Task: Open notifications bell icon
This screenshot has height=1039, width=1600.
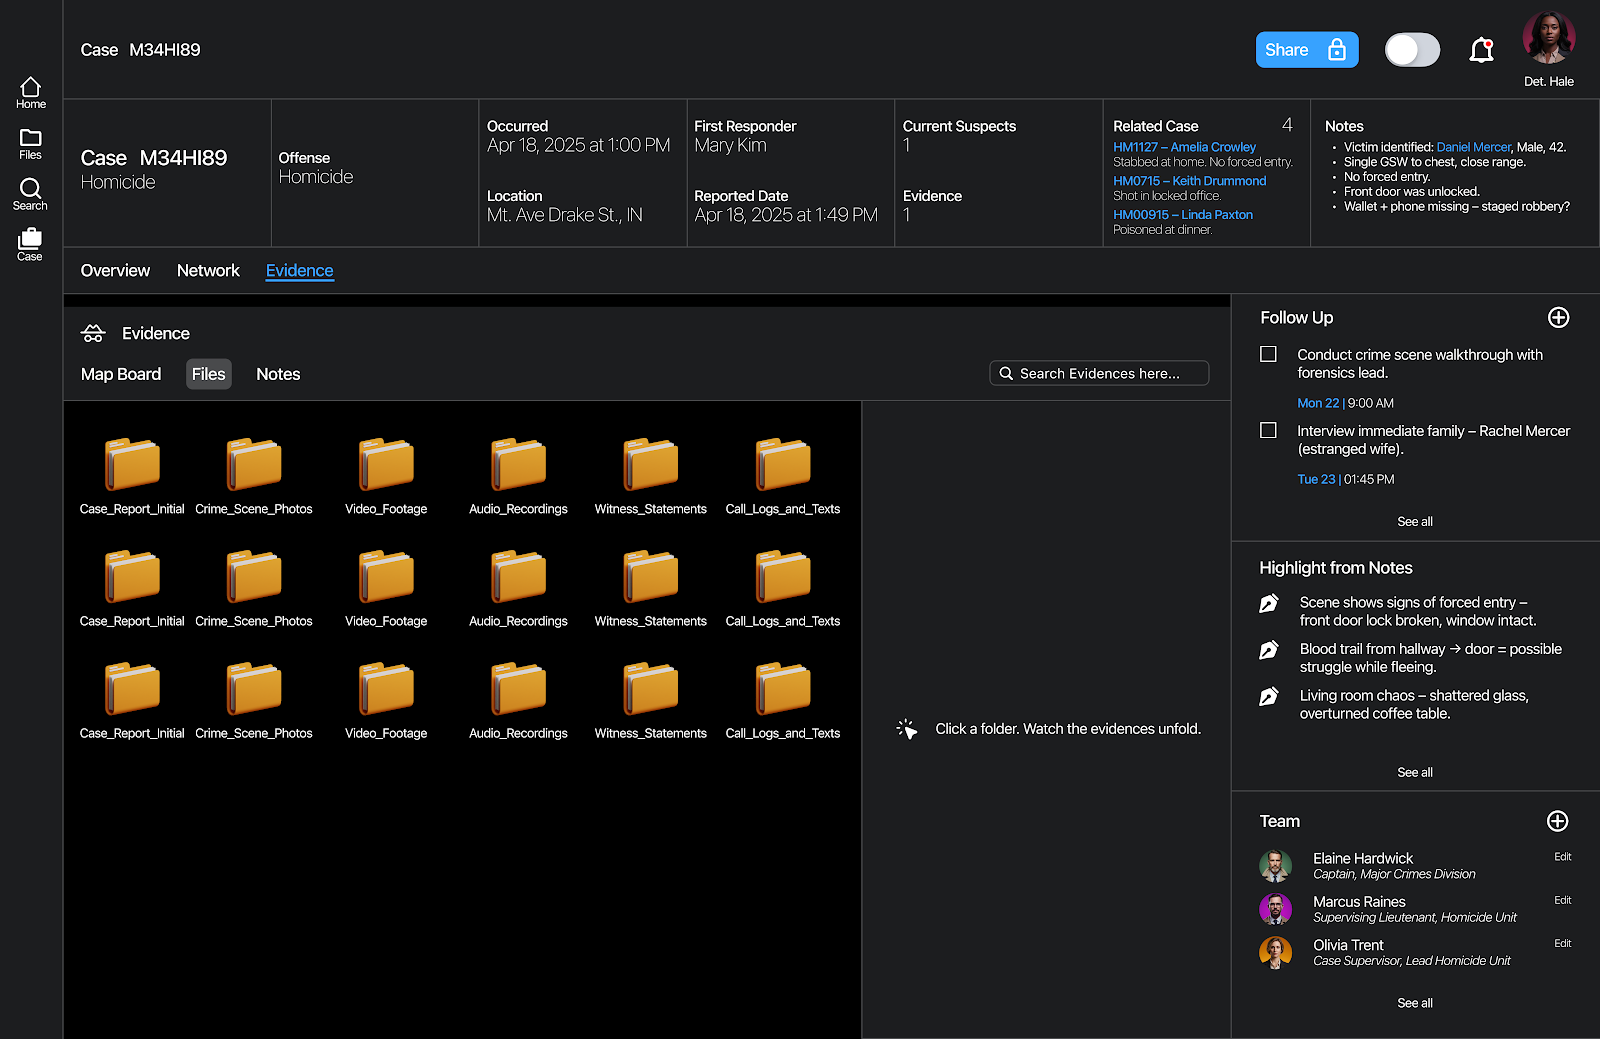Action: click(x=1481, y=50)
